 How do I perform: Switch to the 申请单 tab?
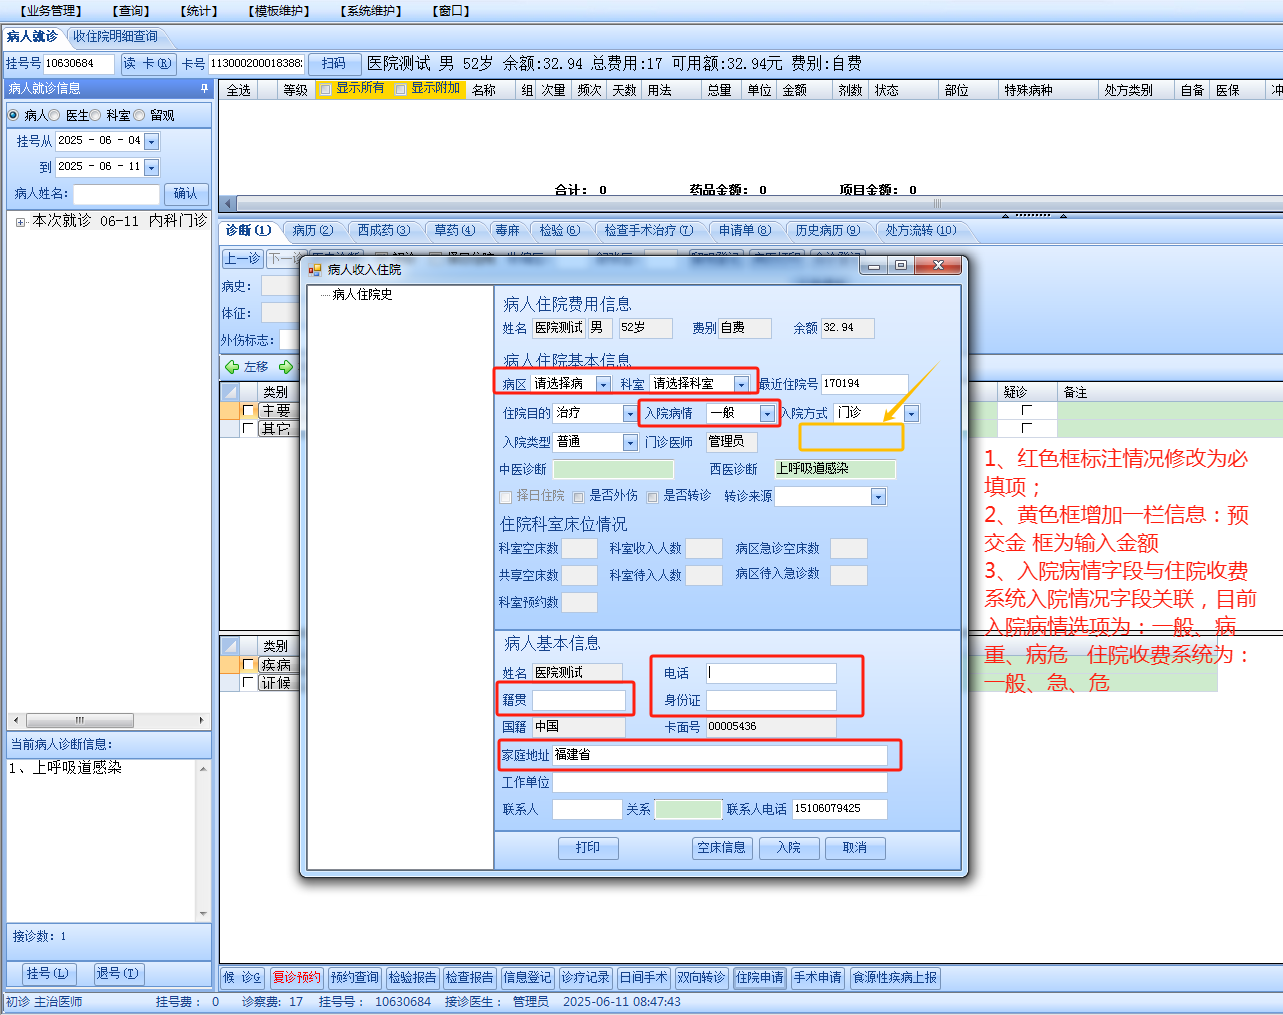click(x=745, y=231)
